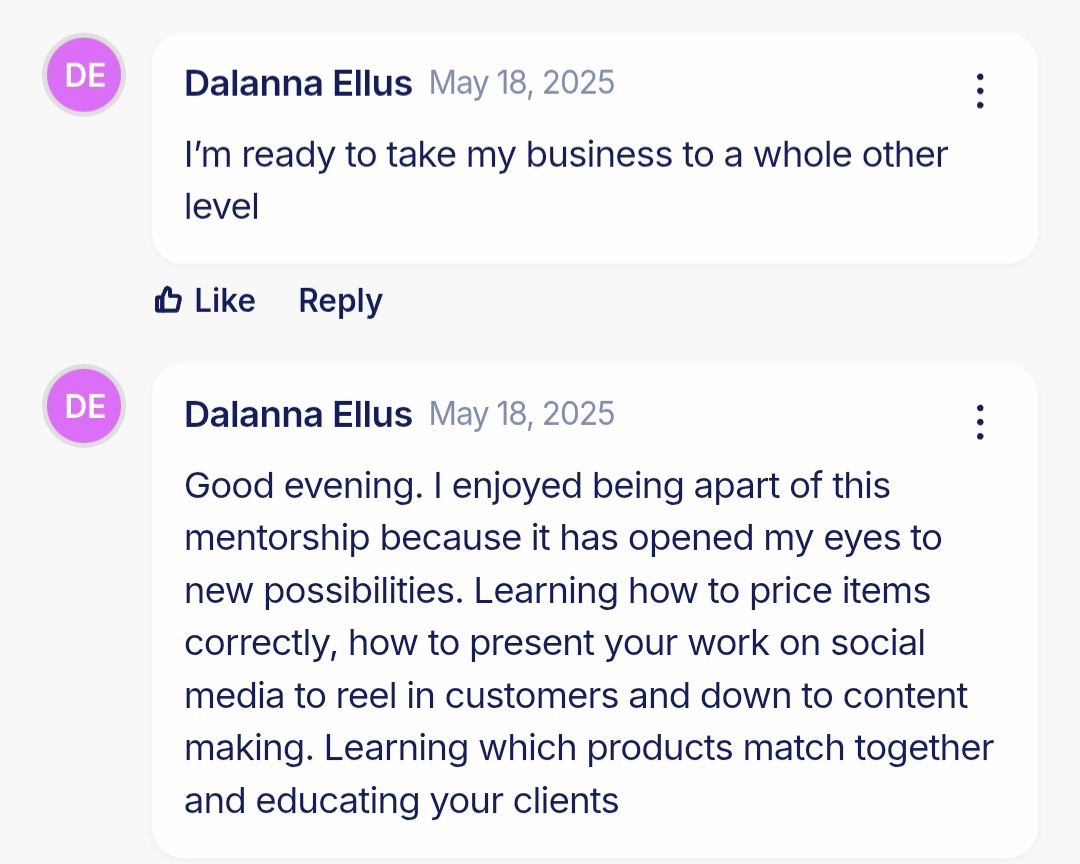1080x864 pixels.
Task: Click DE avatar beside the first comment
Action: tap(84, 74)
